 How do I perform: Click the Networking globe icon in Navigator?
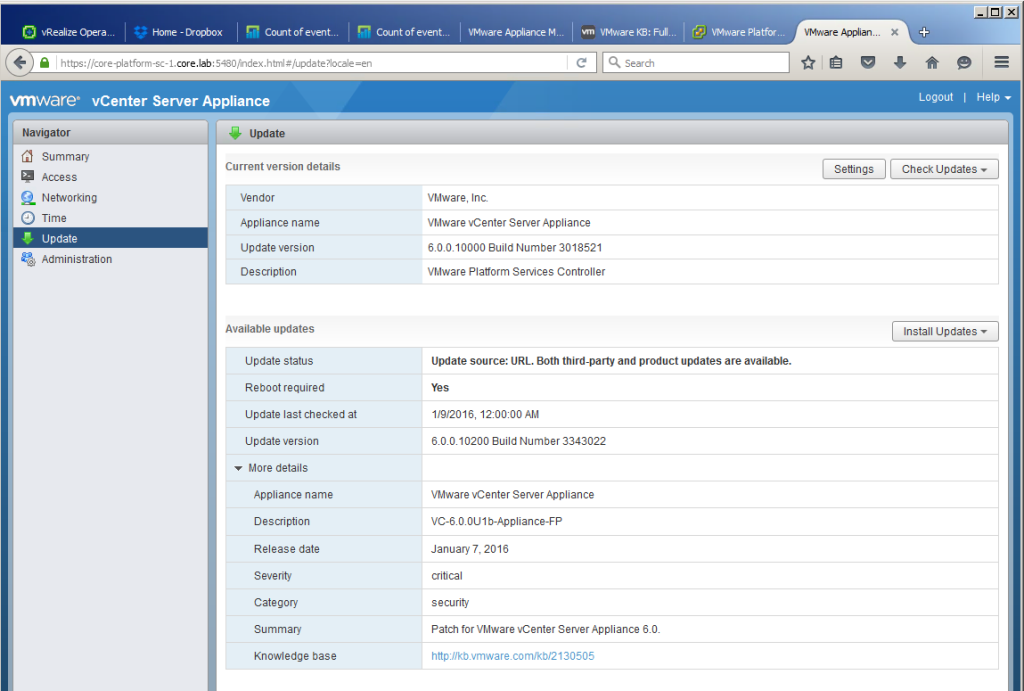tap(27, 197)
